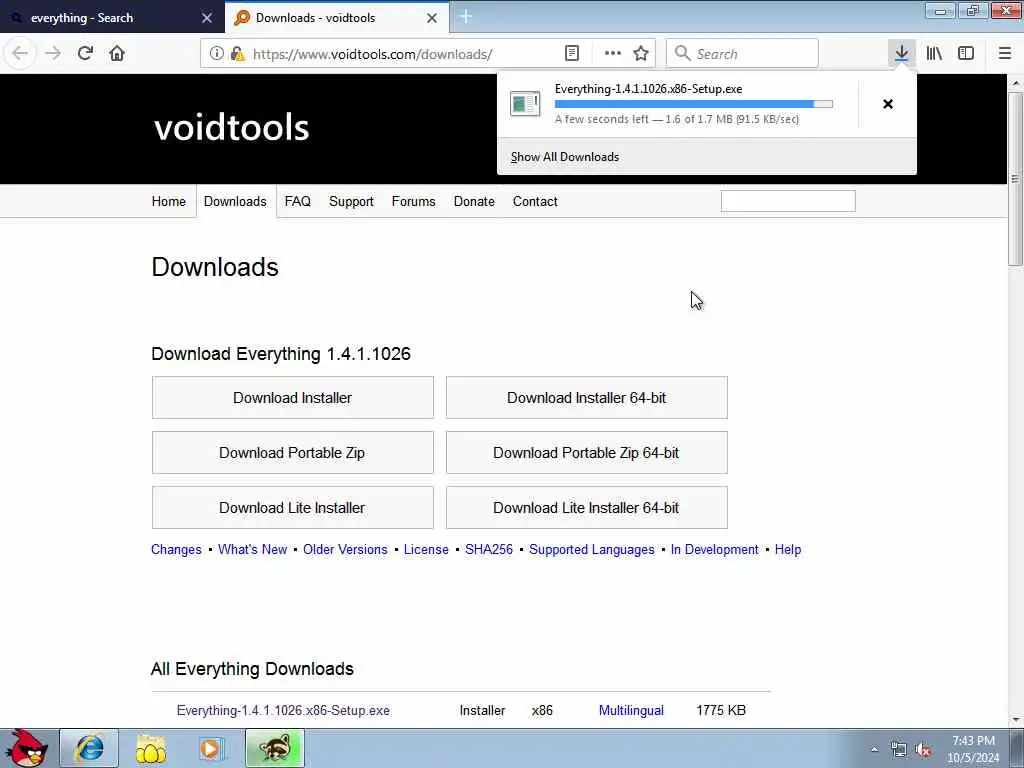
Task: Bookmark this page with the star icon
Action: [x=641, y=54]
